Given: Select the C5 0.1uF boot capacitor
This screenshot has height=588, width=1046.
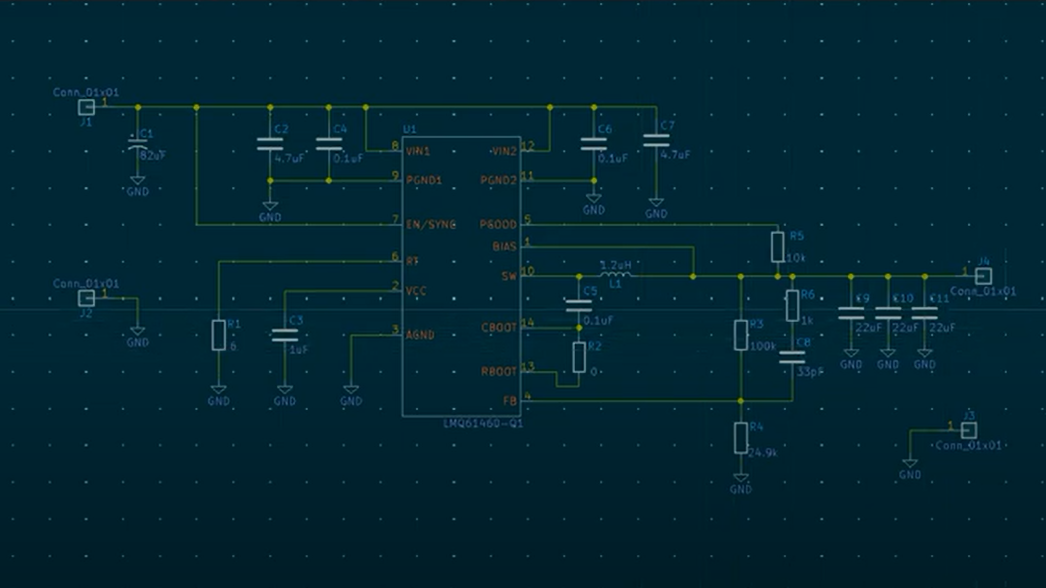Looking at the screenshot, I should point(578,306).
